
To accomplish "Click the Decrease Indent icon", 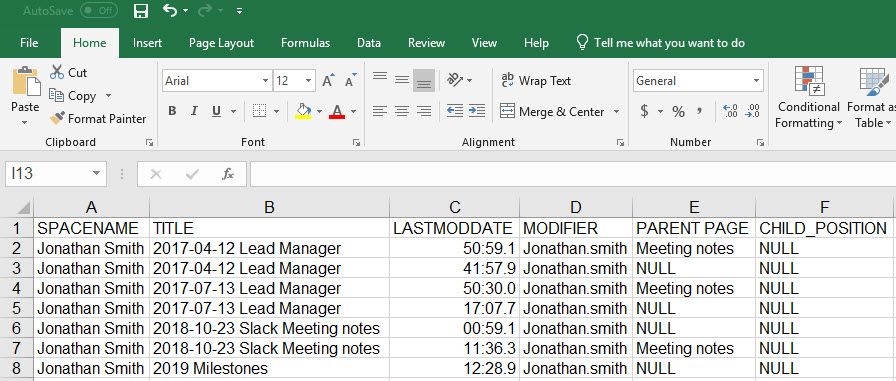I will 455,111.
